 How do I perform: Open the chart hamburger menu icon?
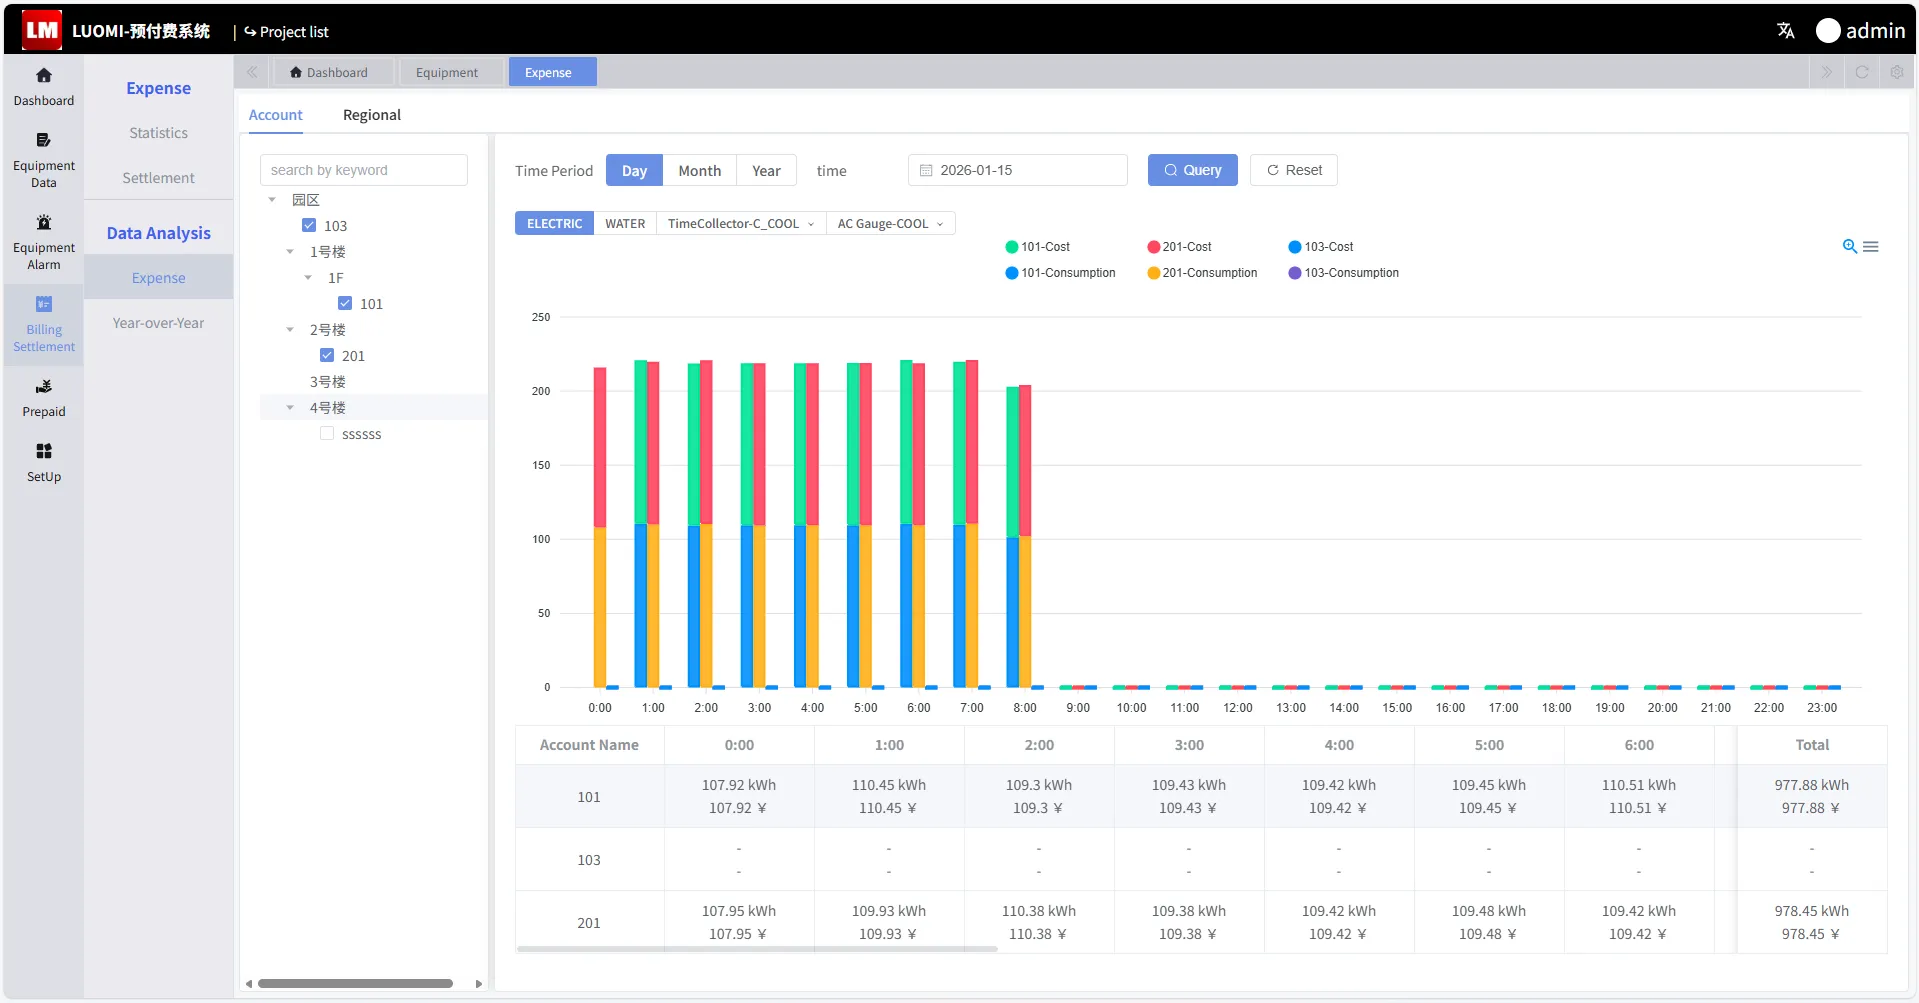click(x=1870, y=247)
